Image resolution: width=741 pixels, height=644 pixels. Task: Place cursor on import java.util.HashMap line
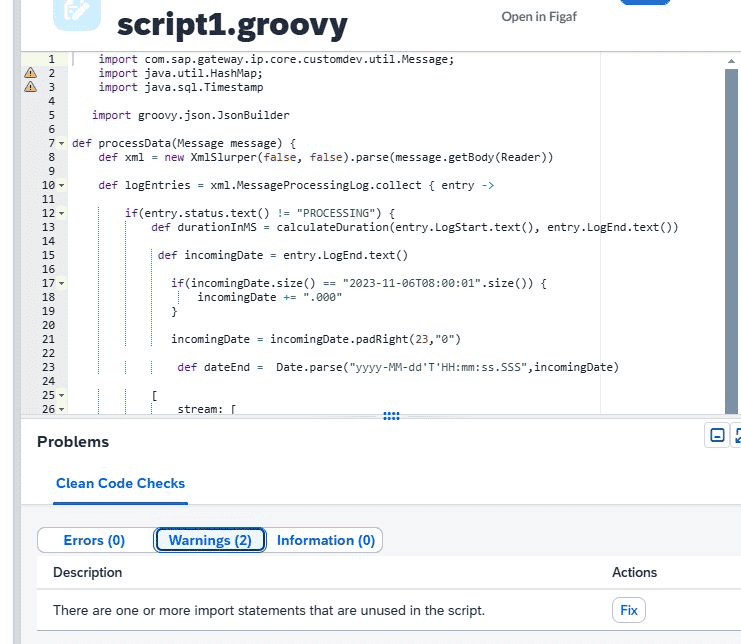click(x=180, y=73)
